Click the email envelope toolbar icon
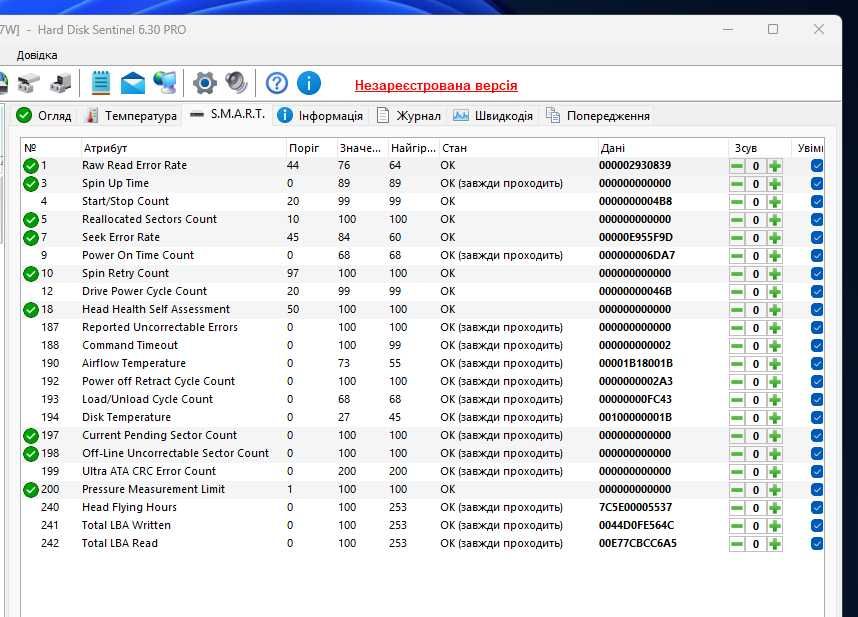The image size is (858, 617). point(132,83)
